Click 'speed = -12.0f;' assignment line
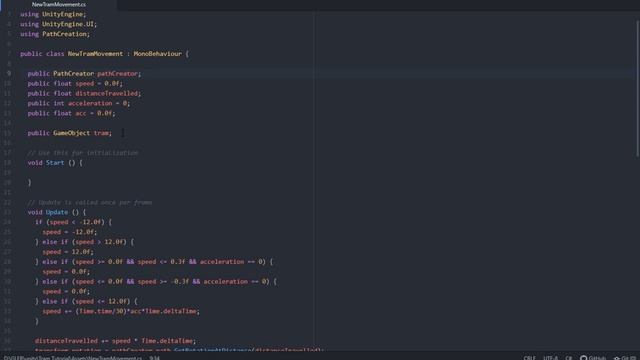Image resolution: width=640 pixels, height=360 pixels. point(70,232)
